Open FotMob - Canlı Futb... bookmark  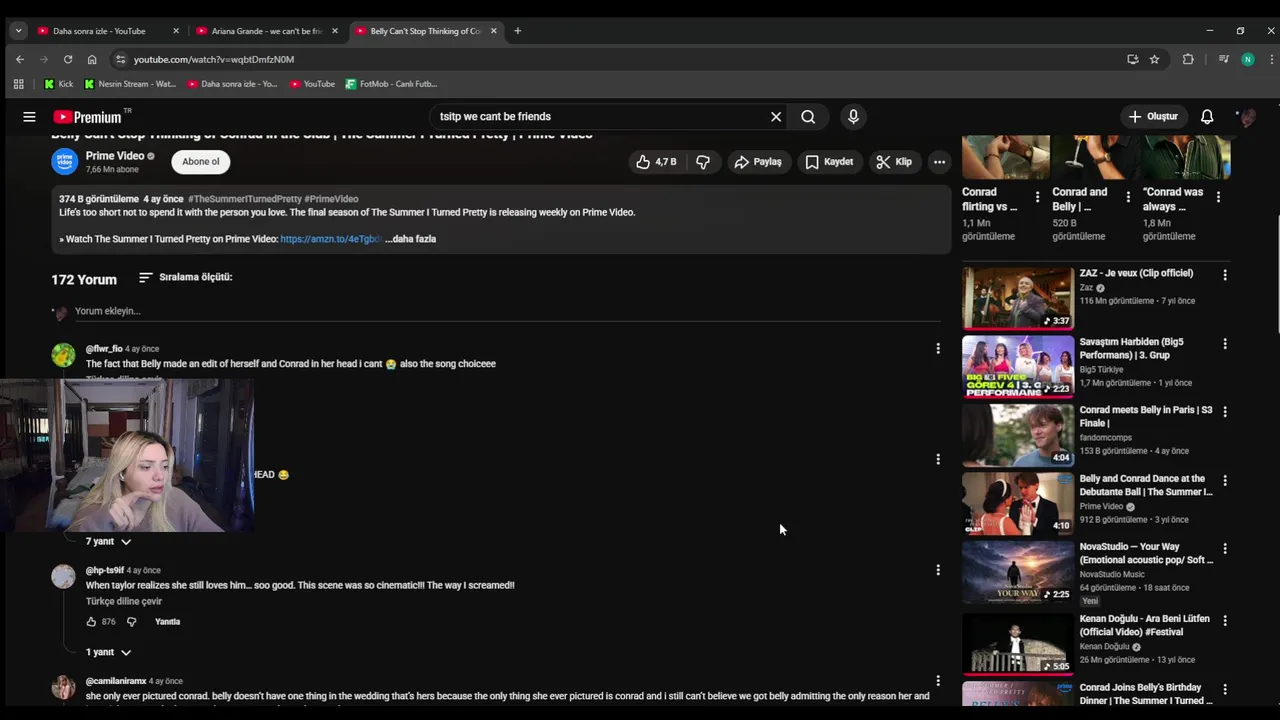click(391, 84)
